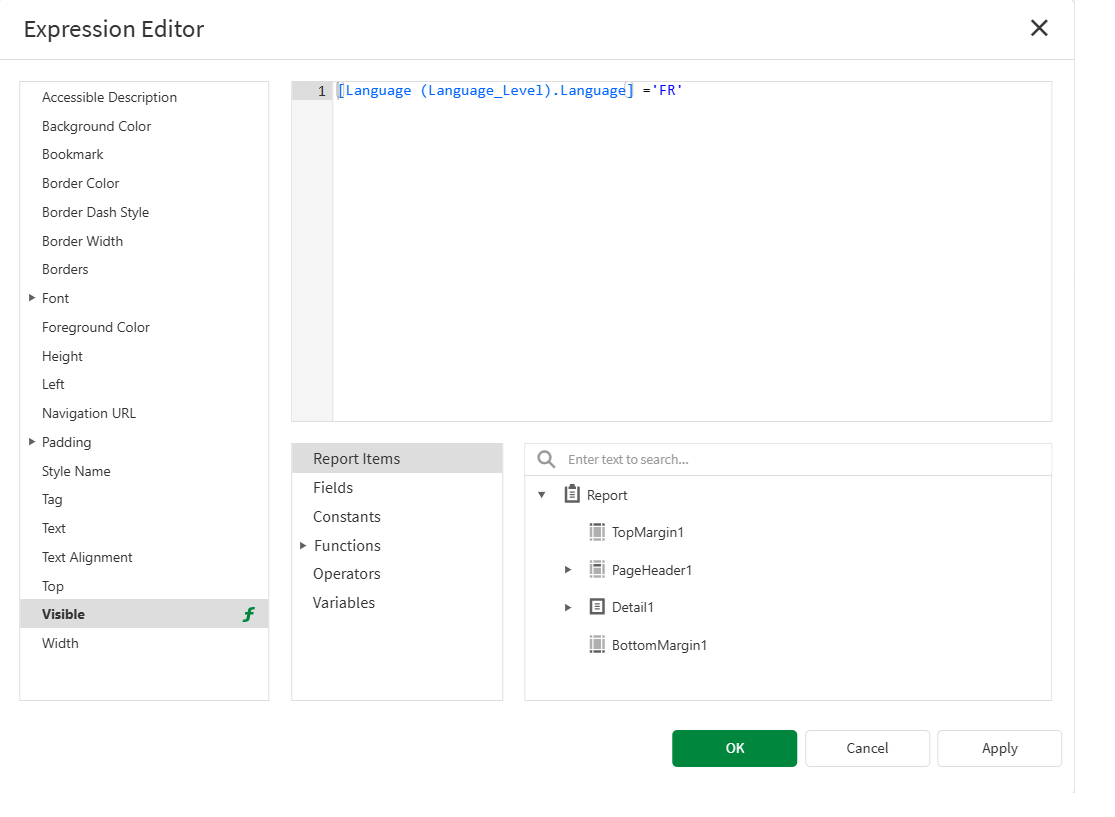Screen dimensions: 1115x817
Task: Close the Expression Editor dialog
Action: (1039, 28)
